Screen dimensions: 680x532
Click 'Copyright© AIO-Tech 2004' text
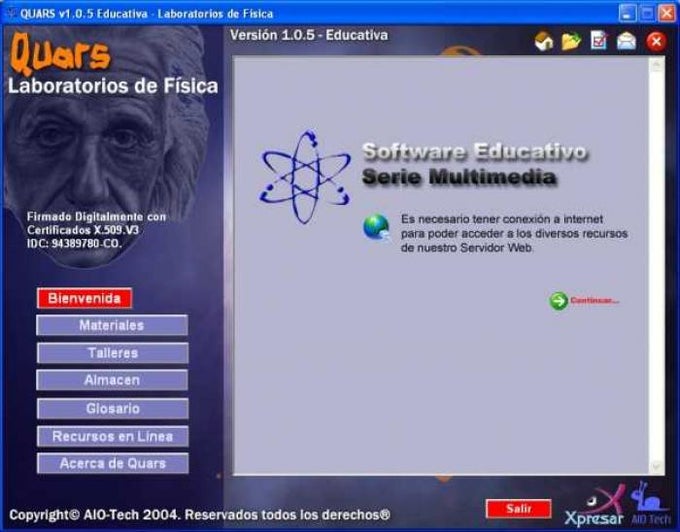[x=94, y=515]
